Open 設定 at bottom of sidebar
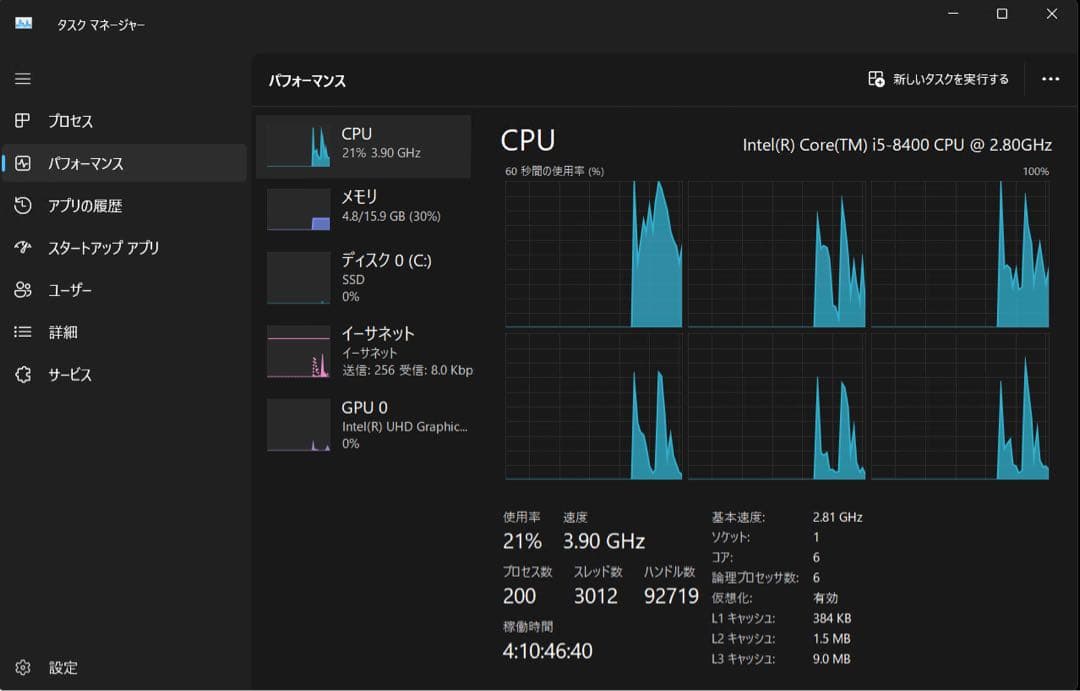This screenshot has height=691, width=1080. (23, 667)
